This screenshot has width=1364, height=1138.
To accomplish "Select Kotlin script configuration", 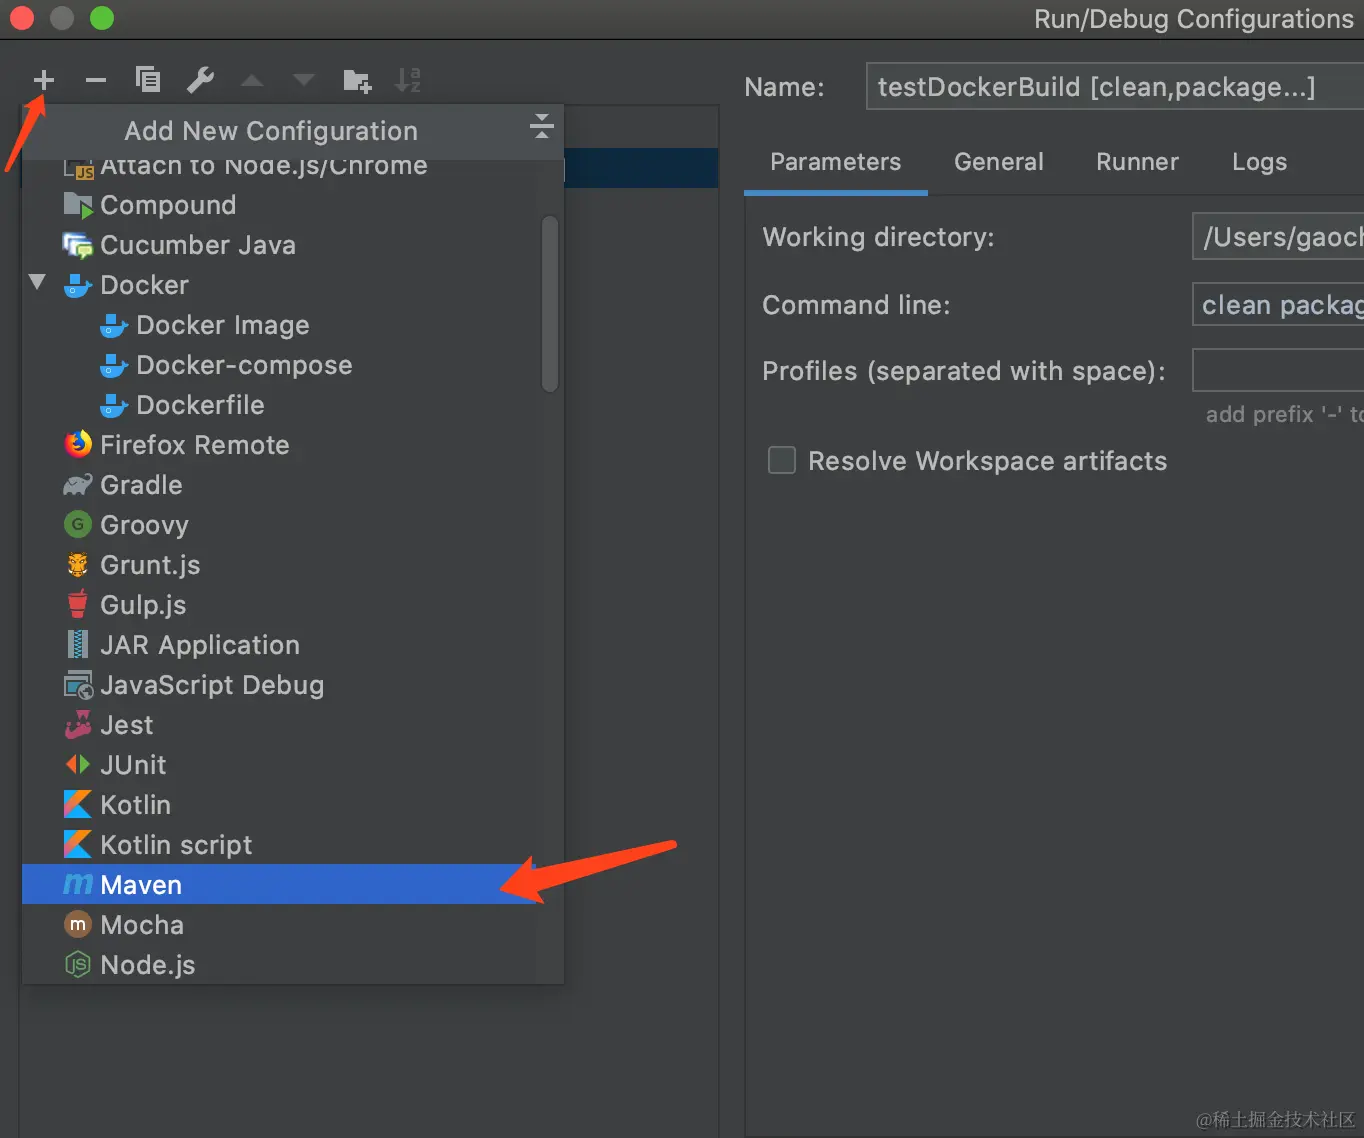I will point(293,845).
